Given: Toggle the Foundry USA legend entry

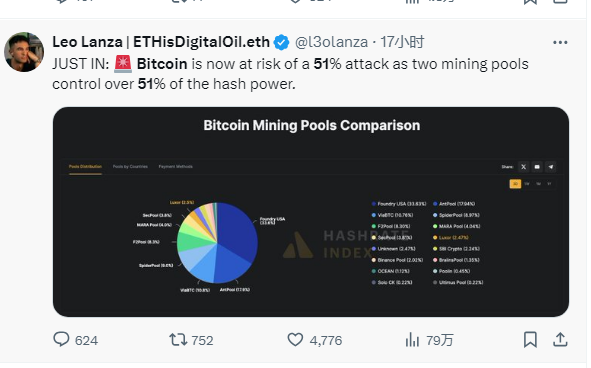Looking at the screenshot, I should pyautogui.click(x=399, y=204).
